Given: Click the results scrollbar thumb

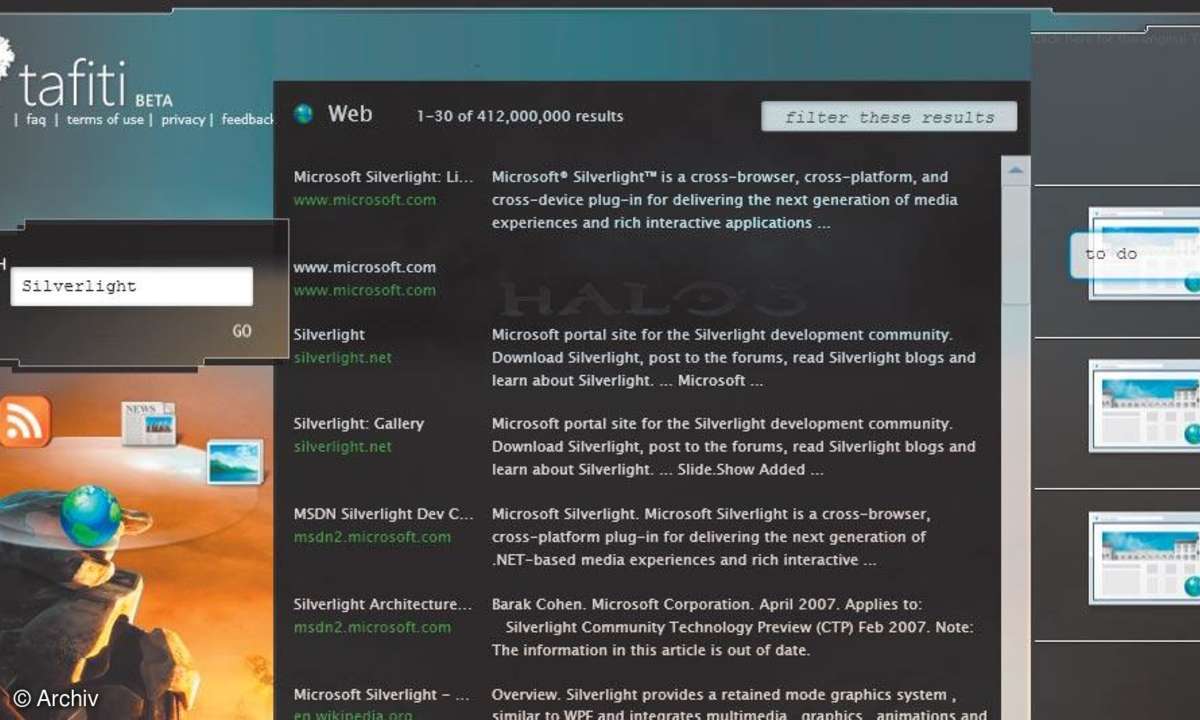Looking at the screenshot, I should pyautogui.click(x=1016, y=245).
